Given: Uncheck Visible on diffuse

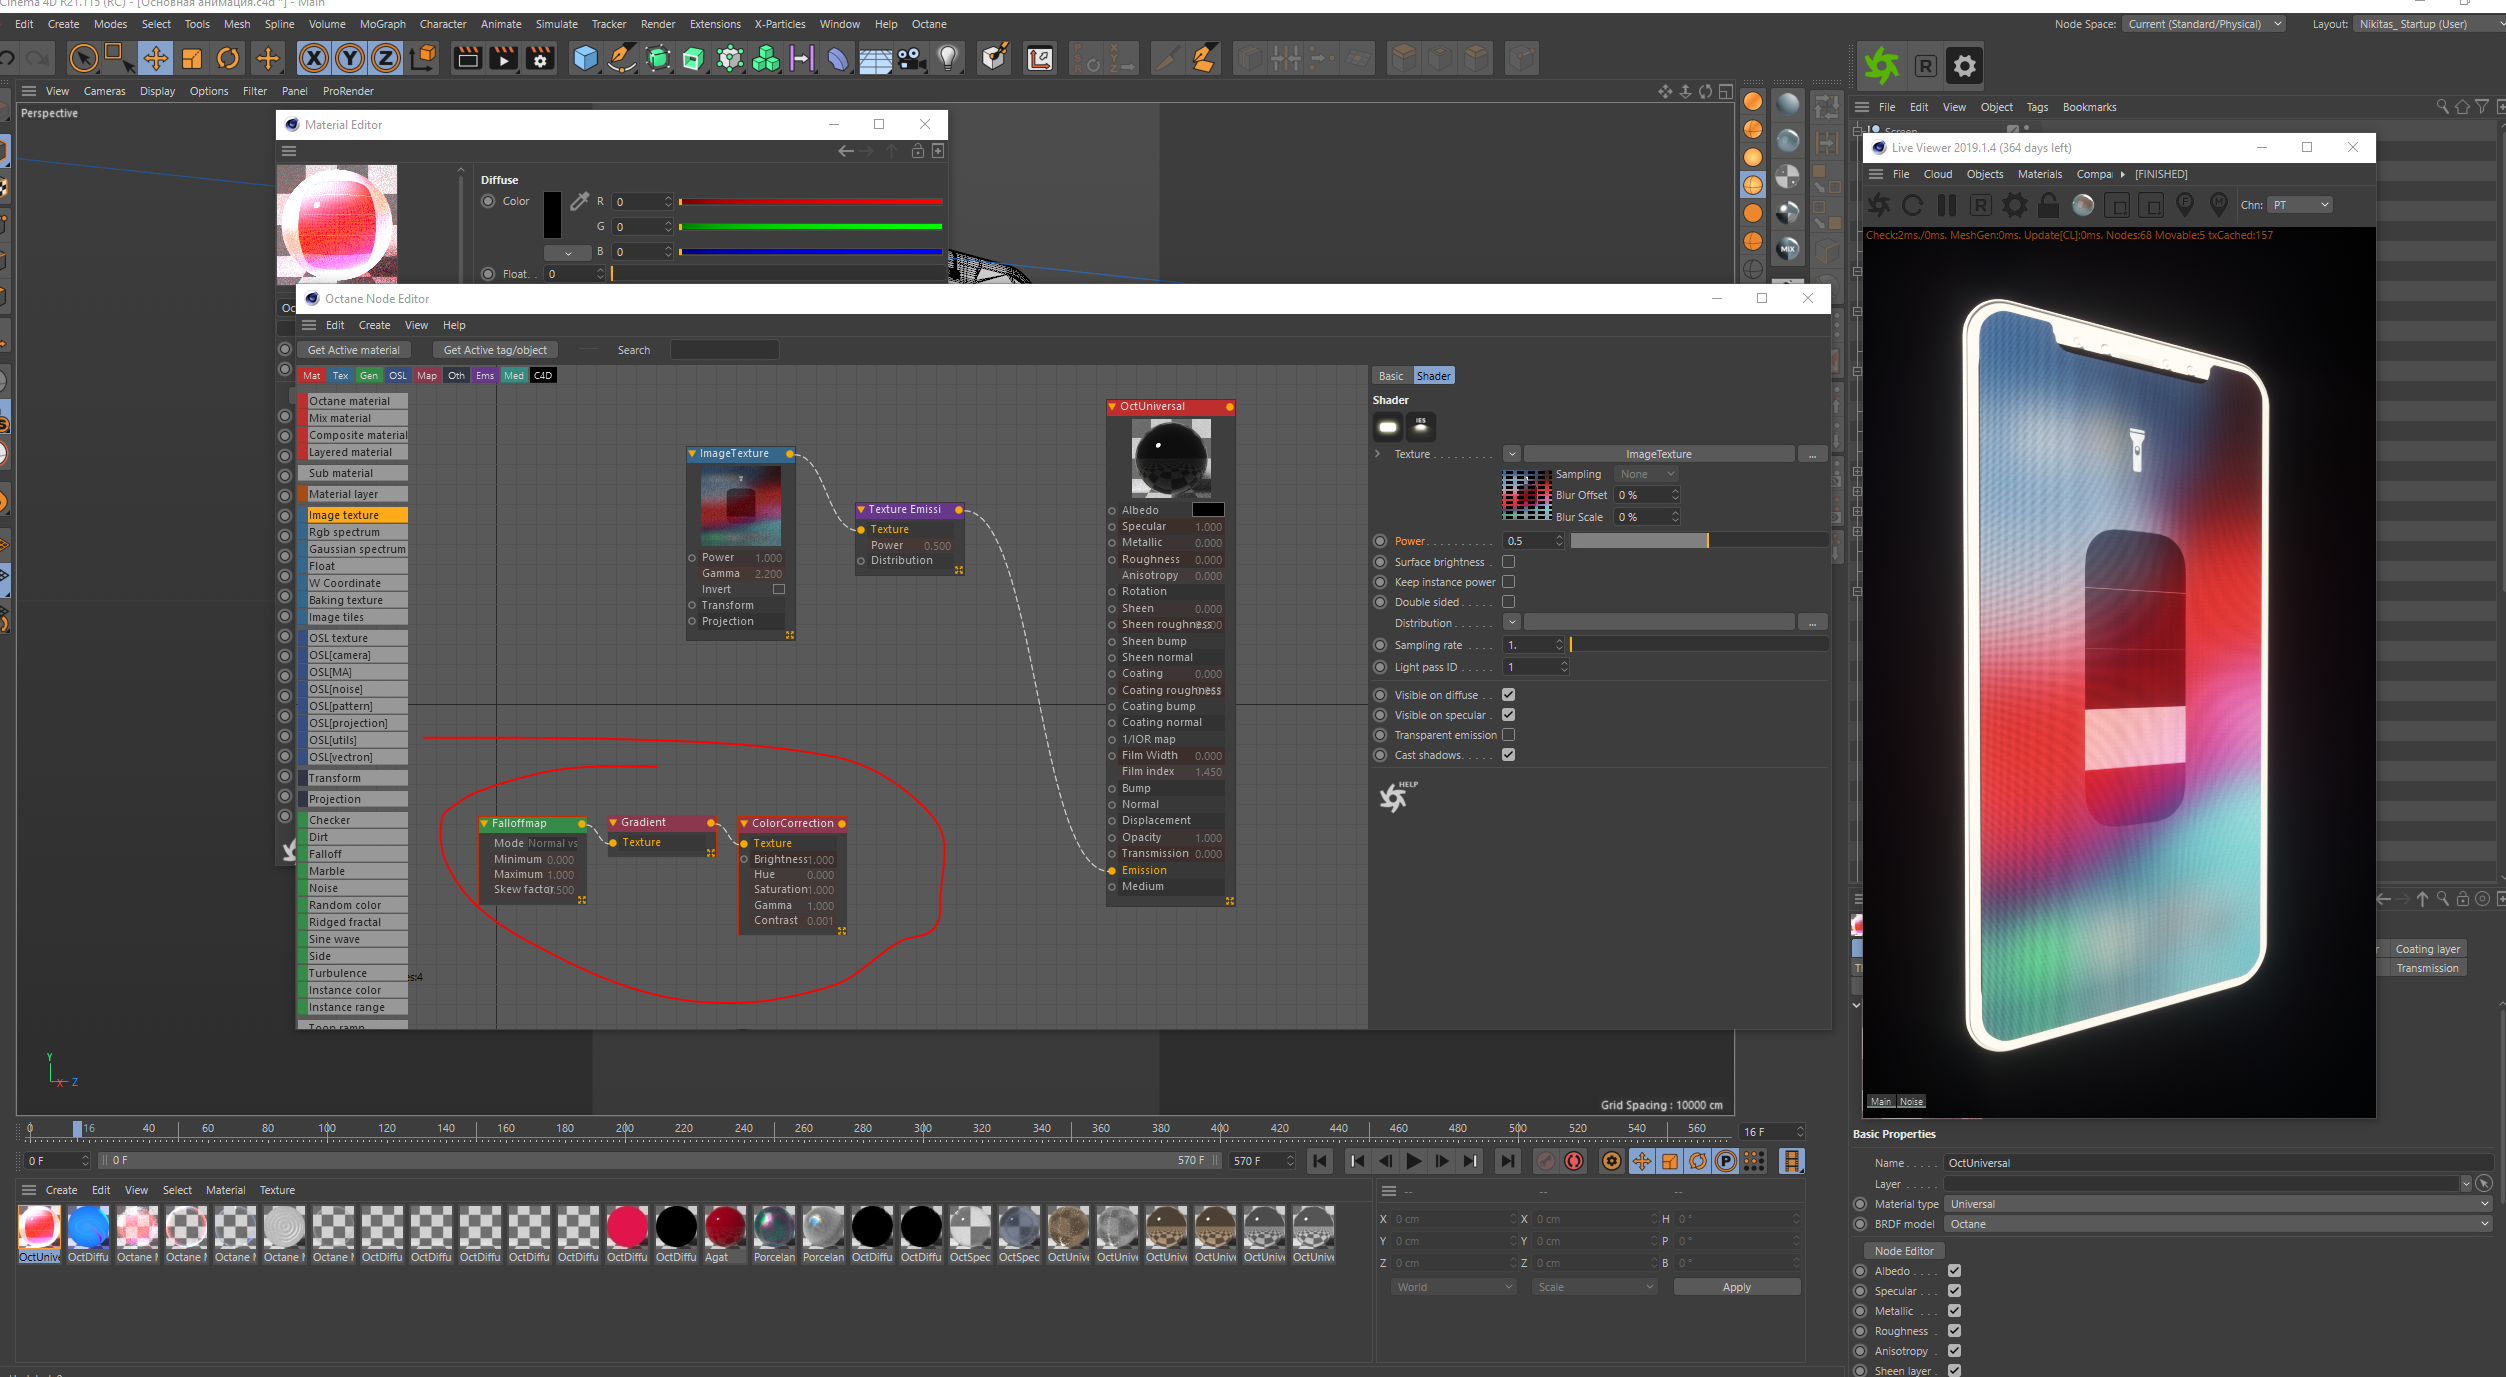Looking at the screenshot, I should point(1508,695).
